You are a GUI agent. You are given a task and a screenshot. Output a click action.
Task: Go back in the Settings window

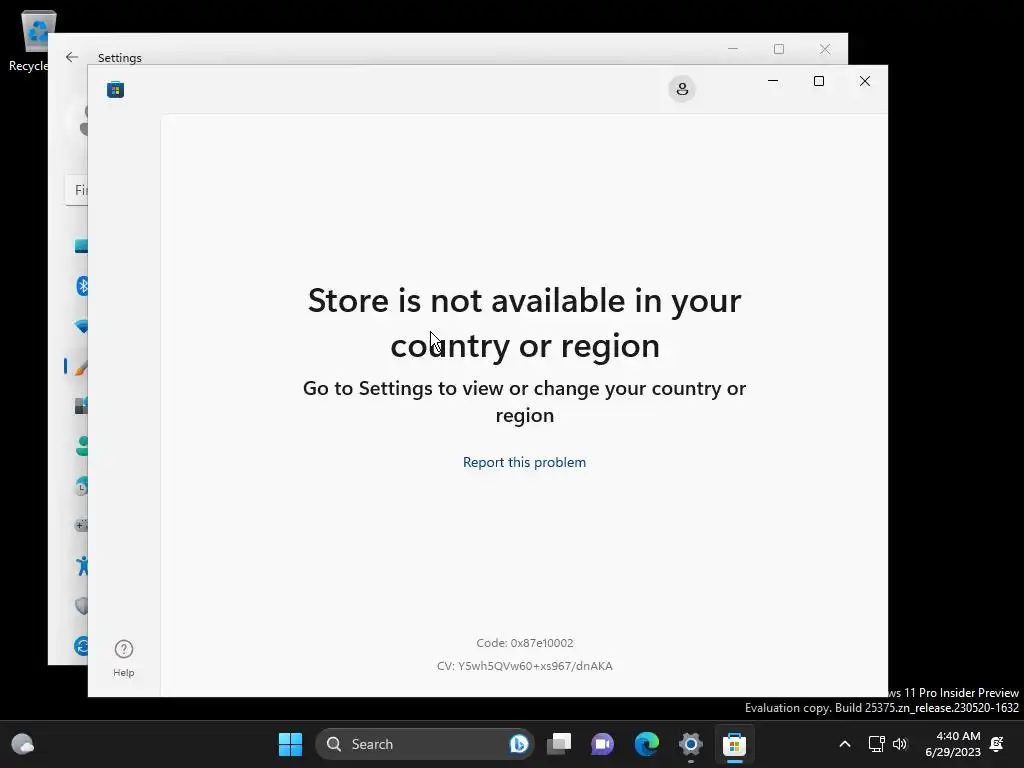(72, 57)
